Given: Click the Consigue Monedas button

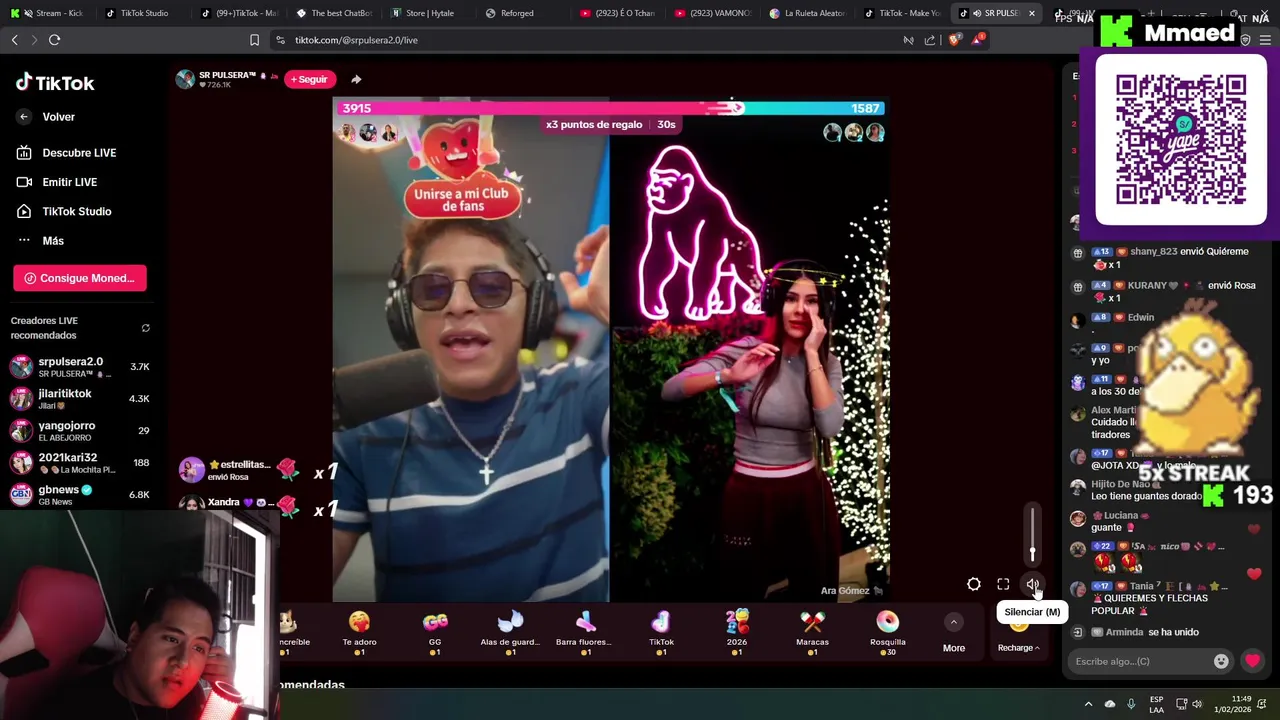Looking at the screenshot, I should [80, 278].
